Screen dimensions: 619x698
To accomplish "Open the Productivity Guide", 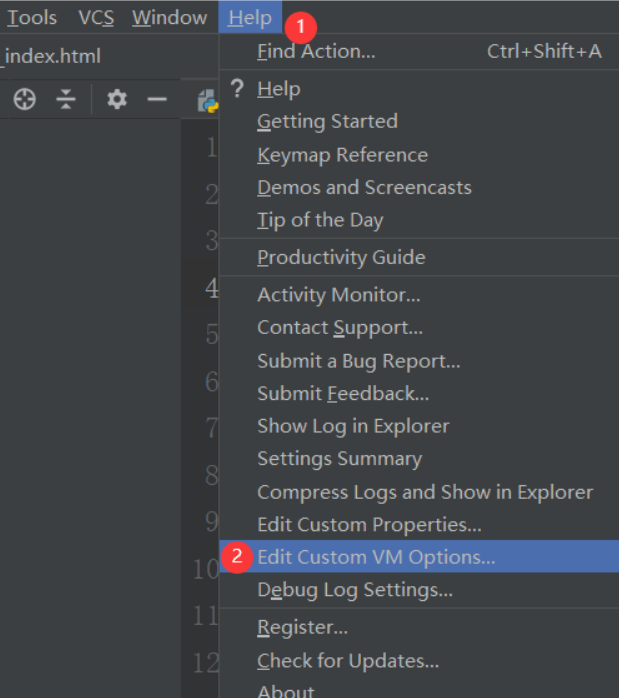I will [x=341, y=257].
